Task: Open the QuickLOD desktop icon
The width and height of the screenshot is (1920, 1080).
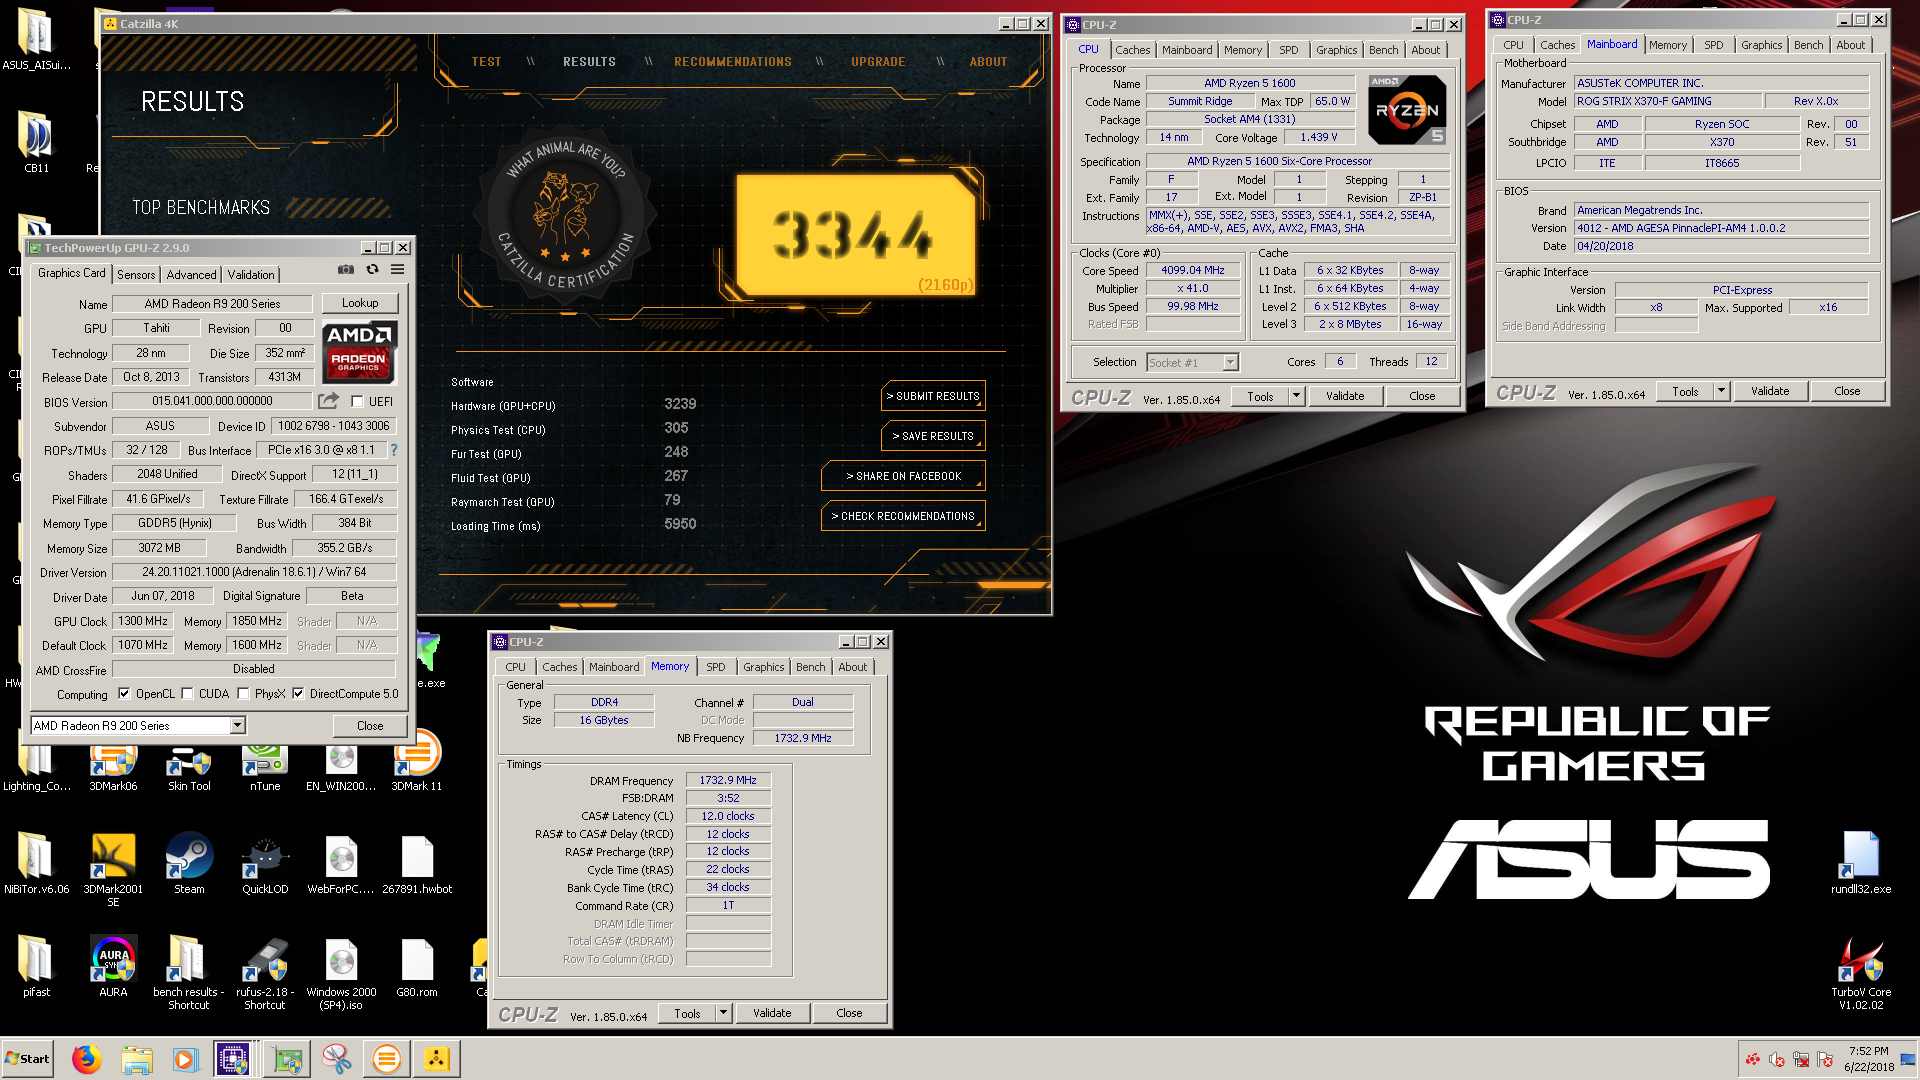Action: pyautogui.click(x=265, y=865)
